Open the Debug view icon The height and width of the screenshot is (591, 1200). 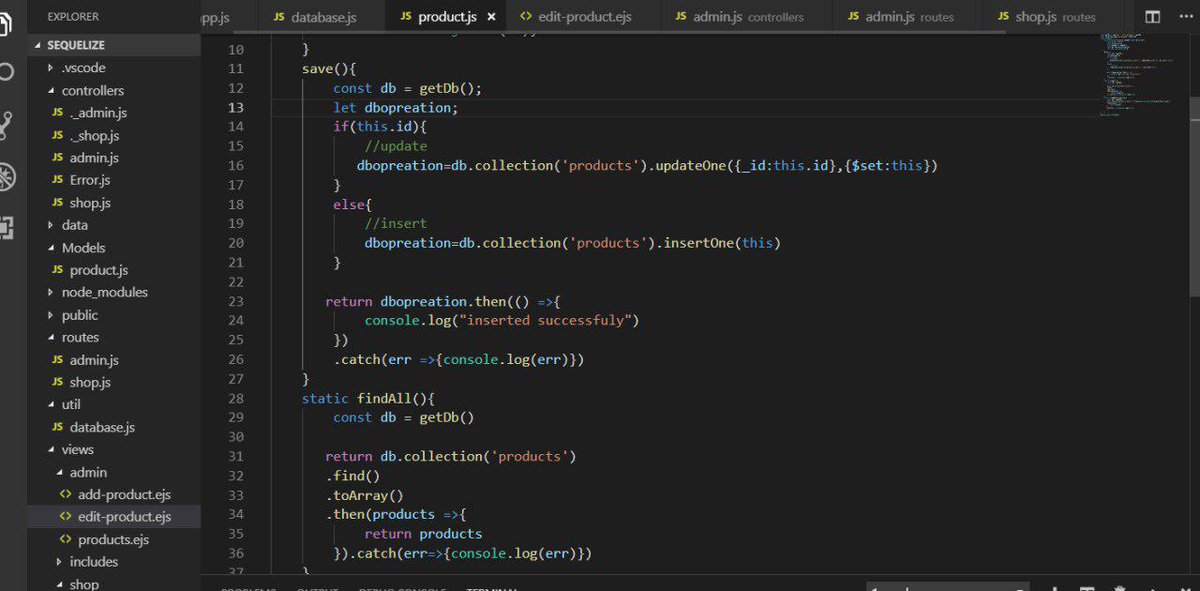[x=6, y=176]
